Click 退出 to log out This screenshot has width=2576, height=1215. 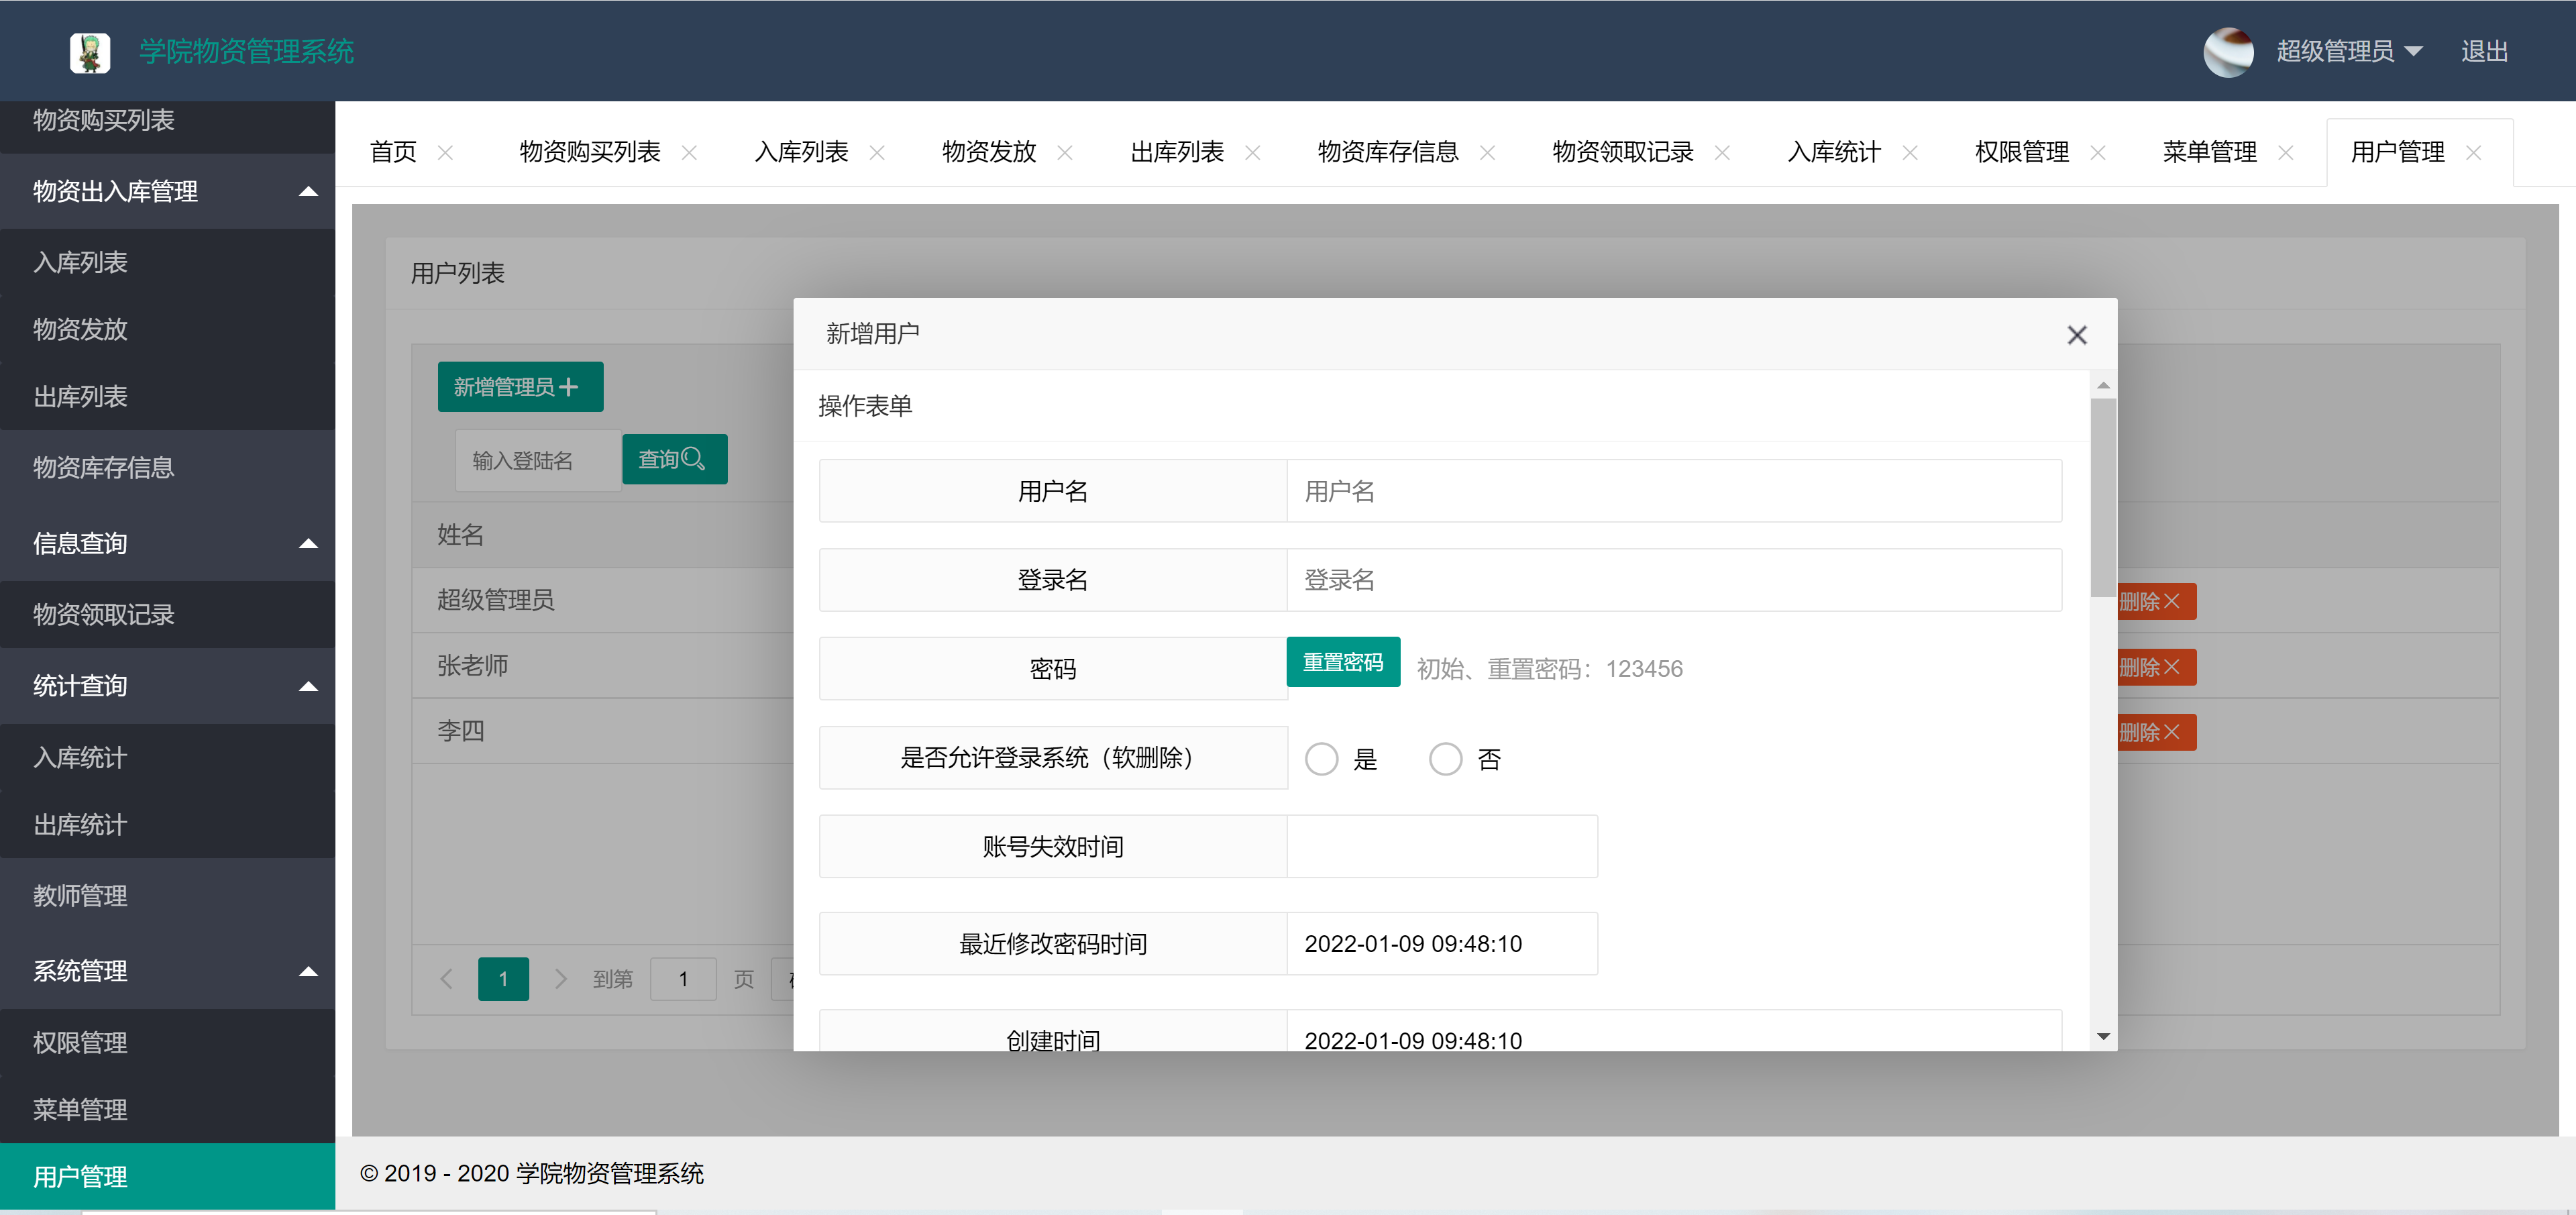tap(2486, 51)
